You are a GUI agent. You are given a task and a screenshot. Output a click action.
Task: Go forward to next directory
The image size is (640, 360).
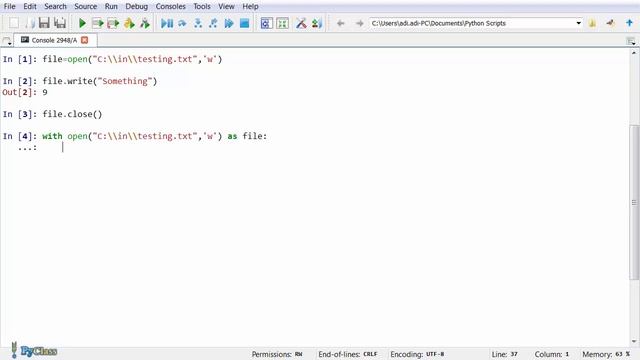(359, 23)
